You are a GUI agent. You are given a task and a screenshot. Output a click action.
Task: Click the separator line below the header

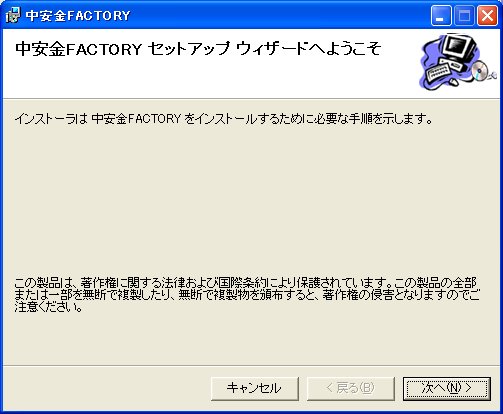(252, 98)
